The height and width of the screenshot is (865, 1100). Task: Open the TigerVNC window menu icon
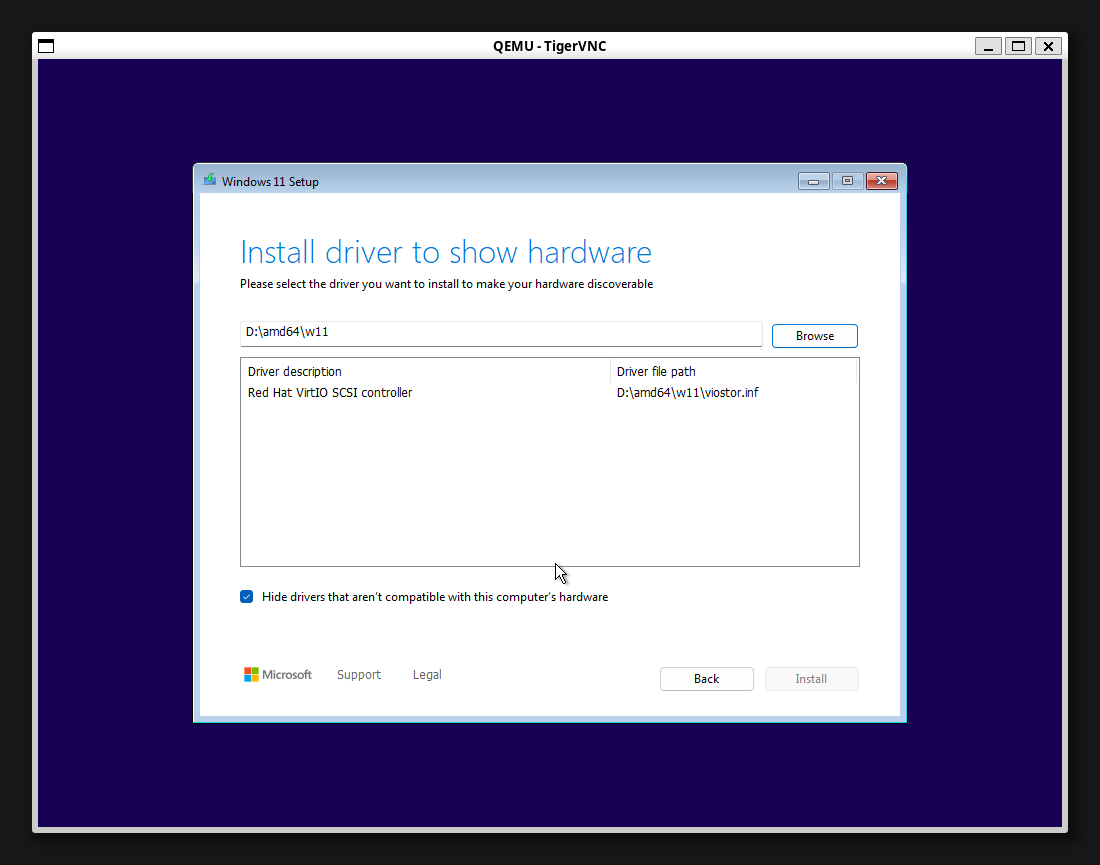coord(46,46)
